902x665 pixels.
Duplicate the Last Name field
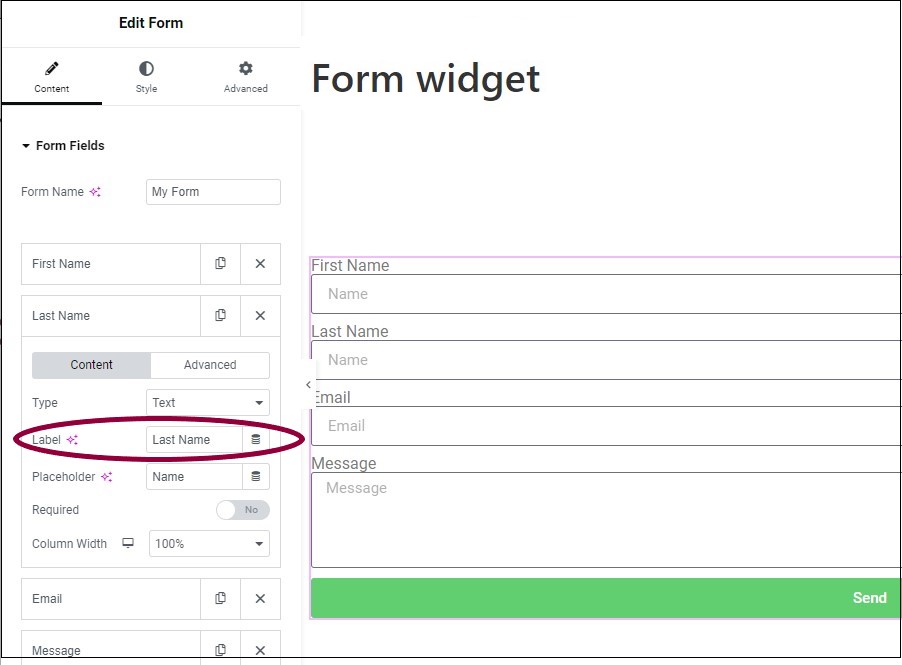(220, 315)
